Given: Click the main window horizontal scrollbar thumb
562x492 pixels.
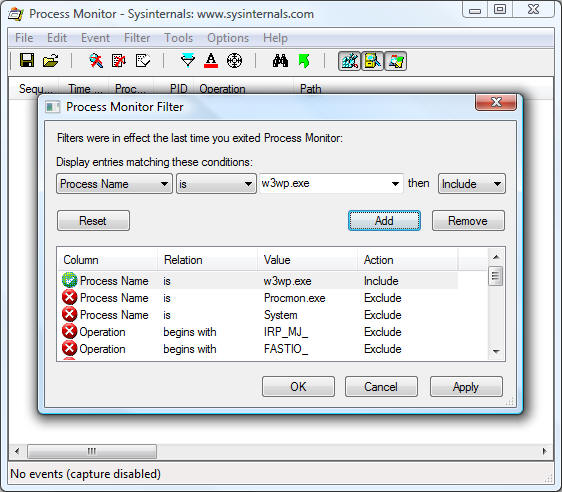Looking at the screenshot, I should tap(92, 451).
